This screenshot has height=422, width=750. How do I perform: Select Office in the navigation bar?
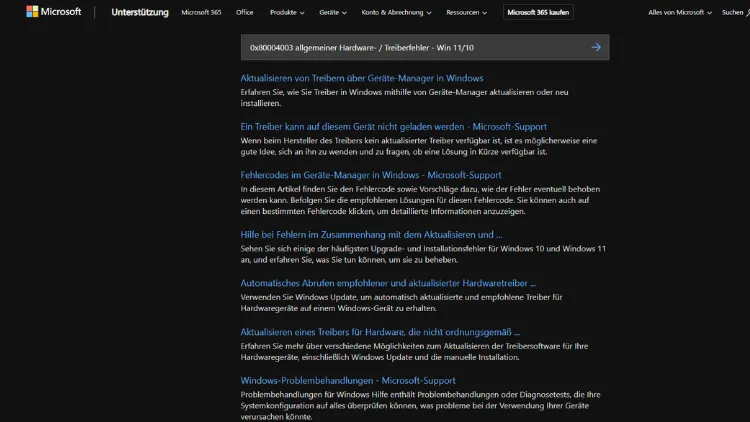coord(245,12)
